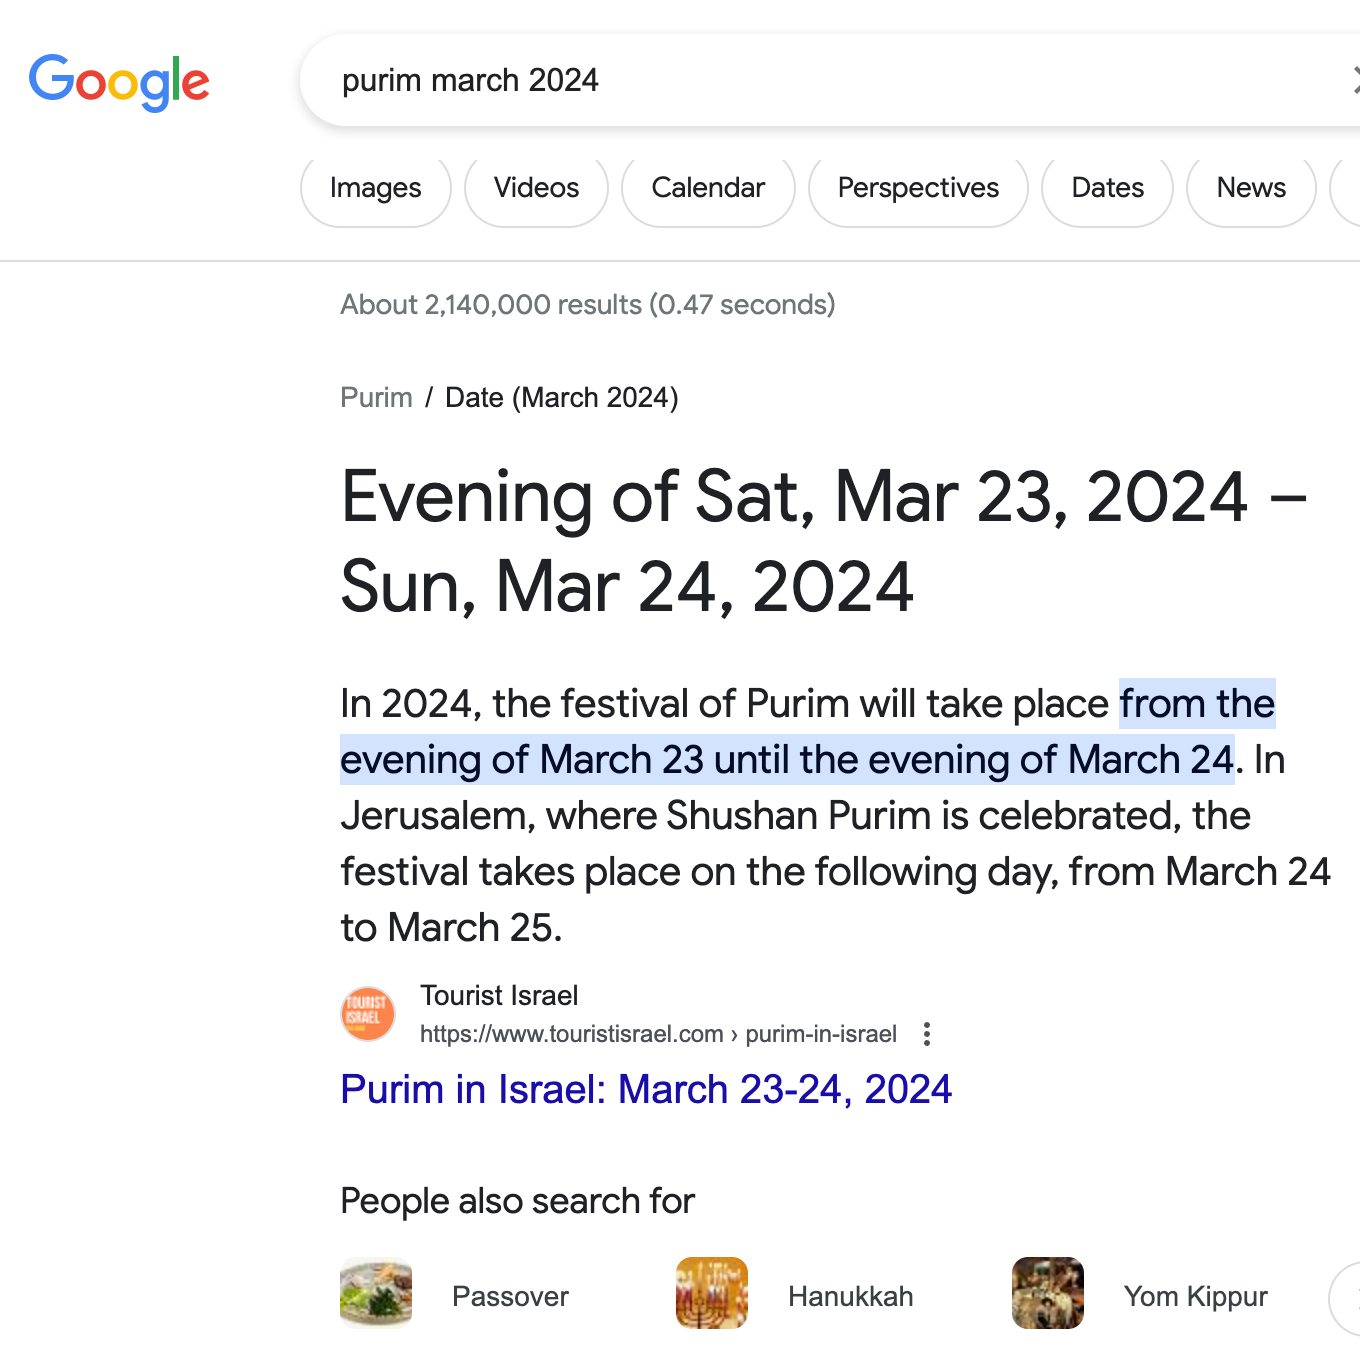
Task: Switch to the Images filter
Action: coord(376,188)
